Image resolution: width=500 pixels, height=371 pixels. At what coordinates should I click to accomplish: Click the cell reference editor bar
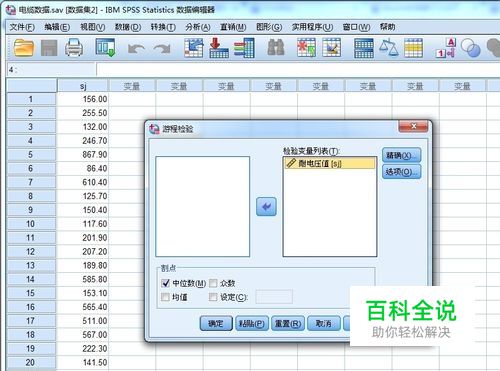(298, 70)
